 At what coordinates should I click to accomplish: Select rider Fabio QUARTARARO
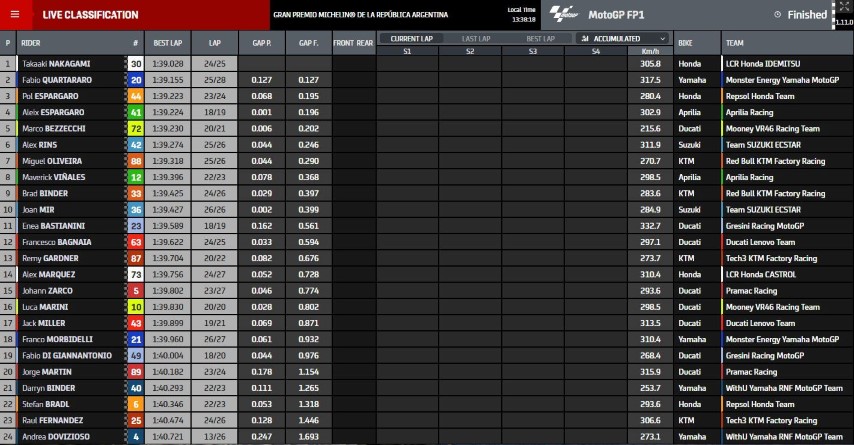pos(57,80)
